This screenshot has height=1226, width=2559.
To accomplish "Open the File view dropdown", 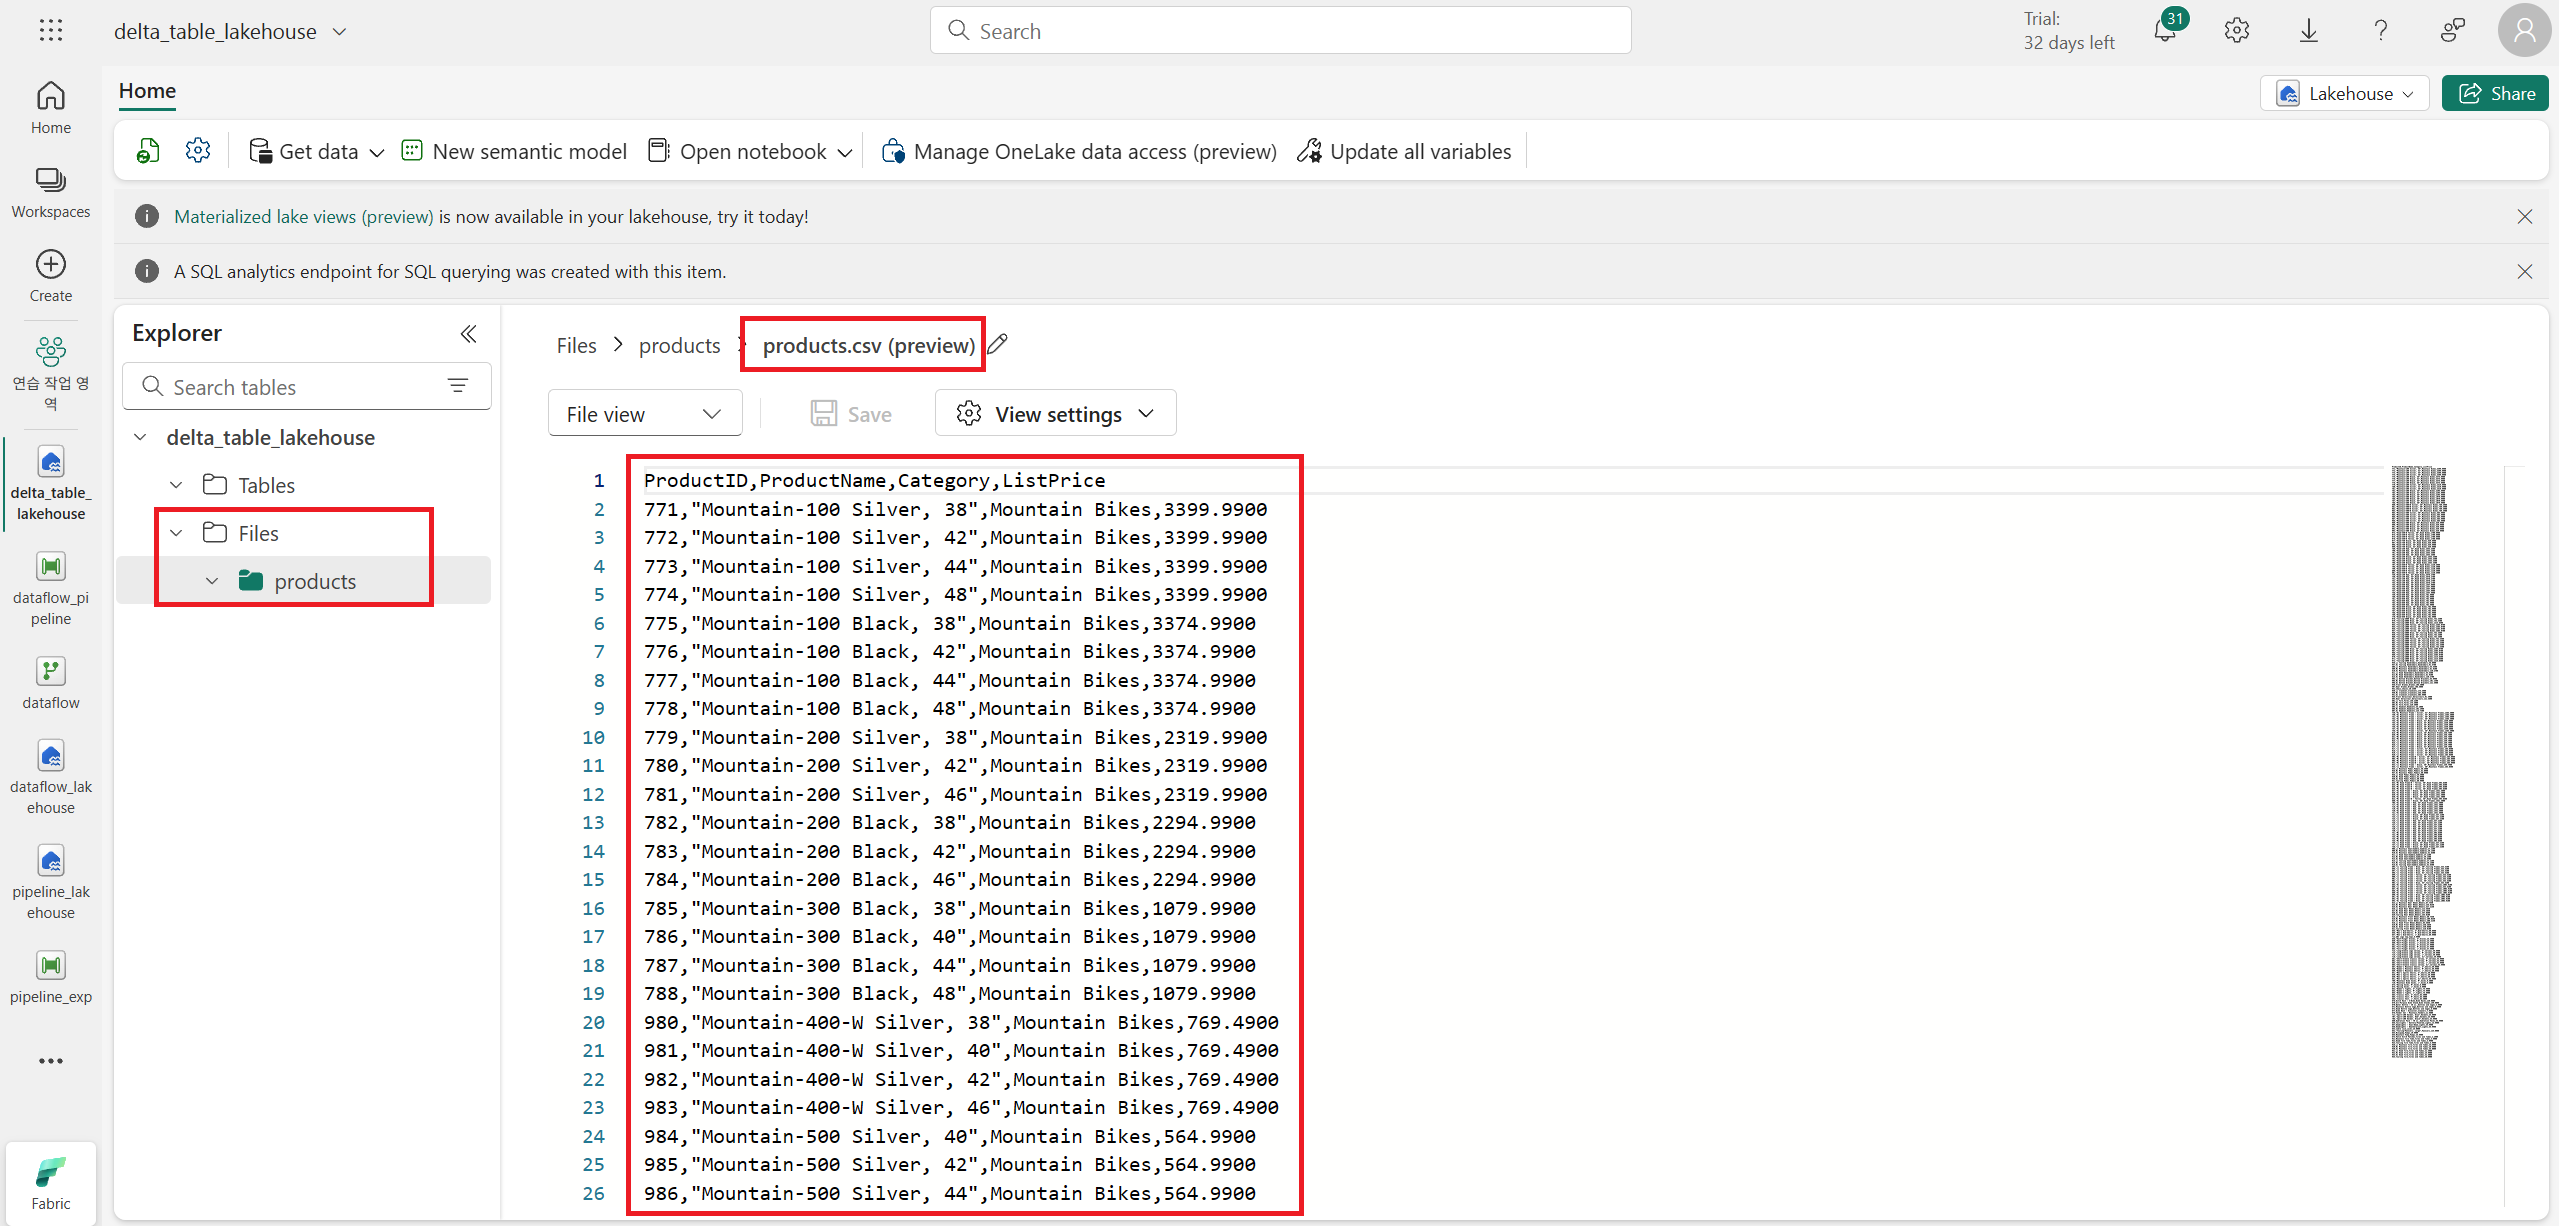I will 644,414.
